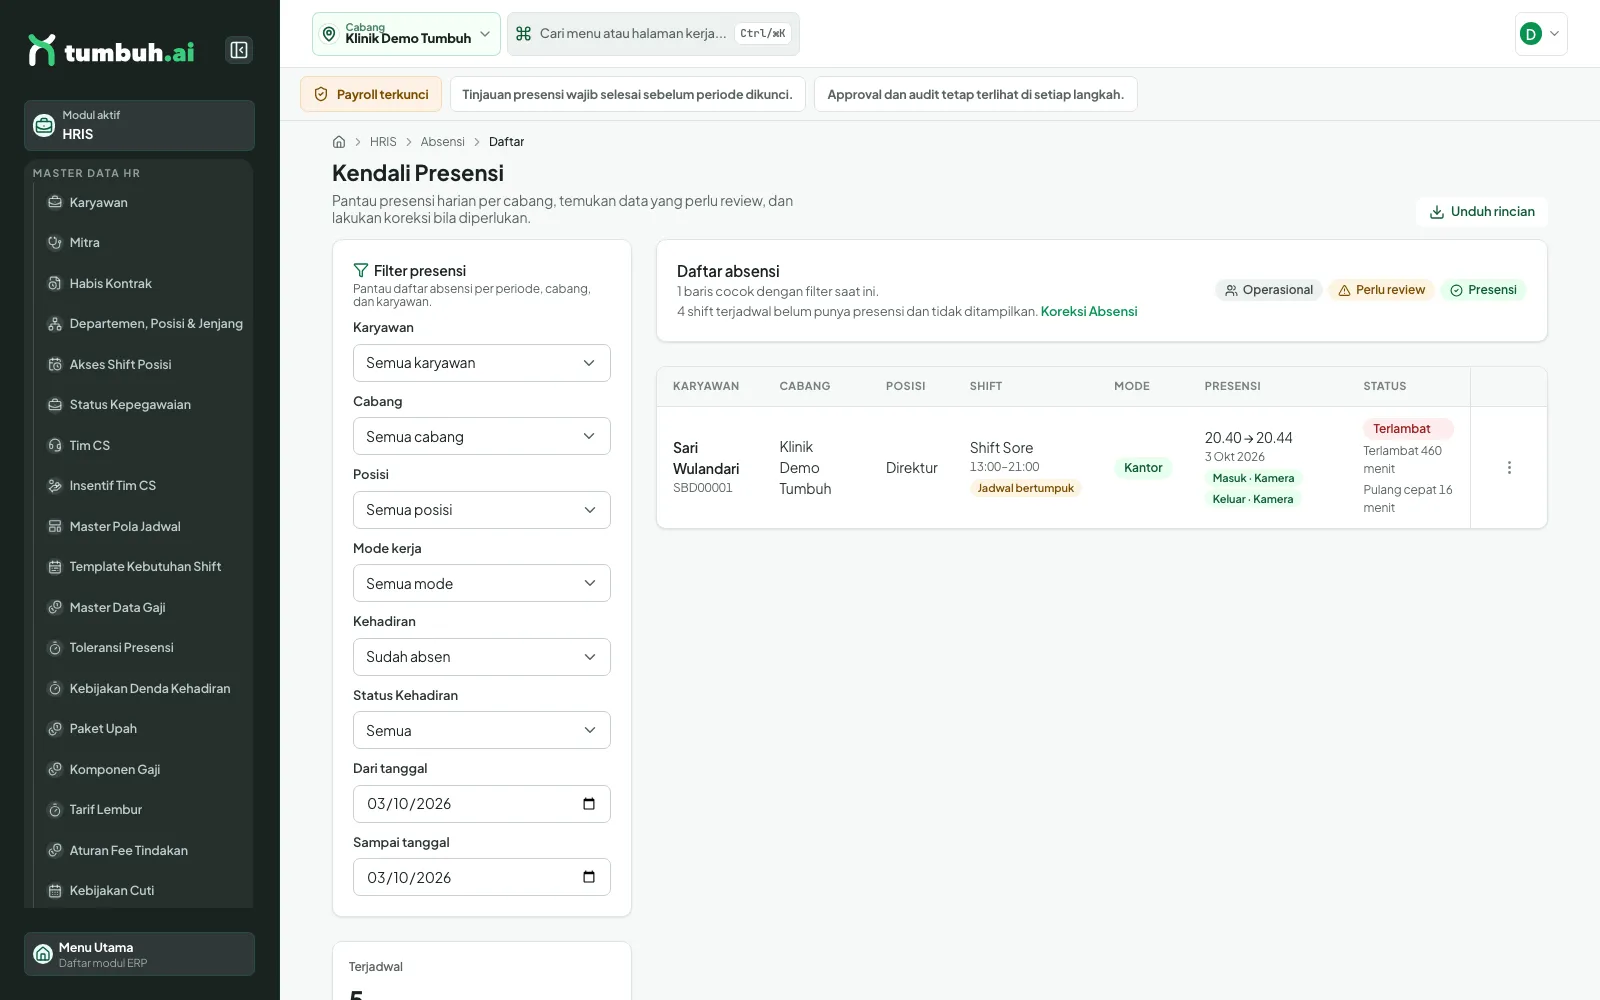Click the Akses Shift Posisi icon
Screen dimensions: 1600x1000
tap(55, 364)
